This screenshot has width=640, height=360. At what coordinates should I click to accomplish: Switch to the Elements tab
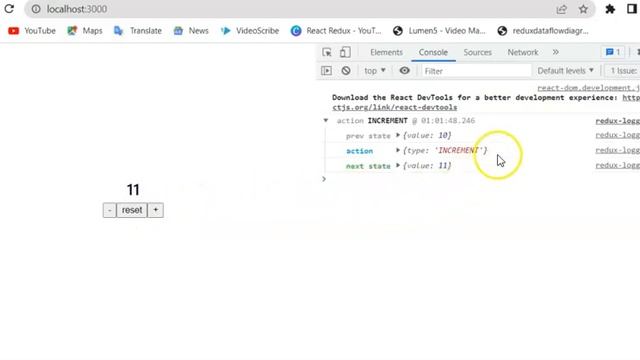coord(386,52)
